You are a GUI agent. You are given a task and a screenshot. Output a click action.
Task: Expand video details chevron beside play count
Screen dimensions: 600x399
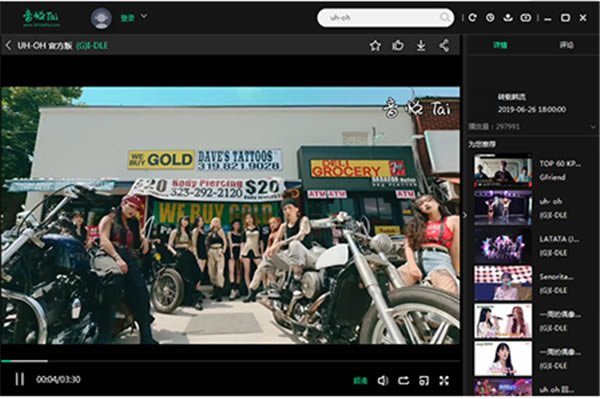click(593, 127)
